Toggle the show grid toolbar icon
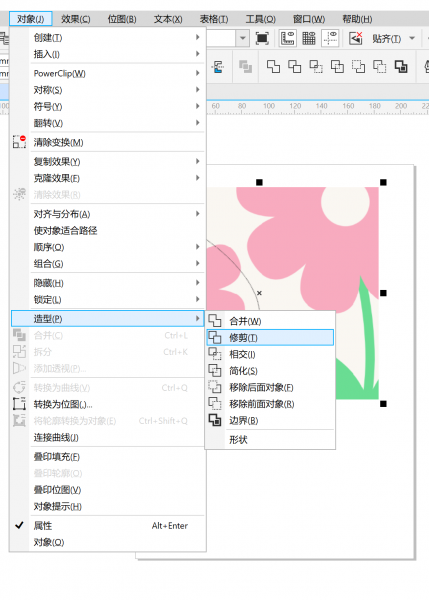Viewport: 429px width, 600px height. pyautogui.click(x=309, y=38)
